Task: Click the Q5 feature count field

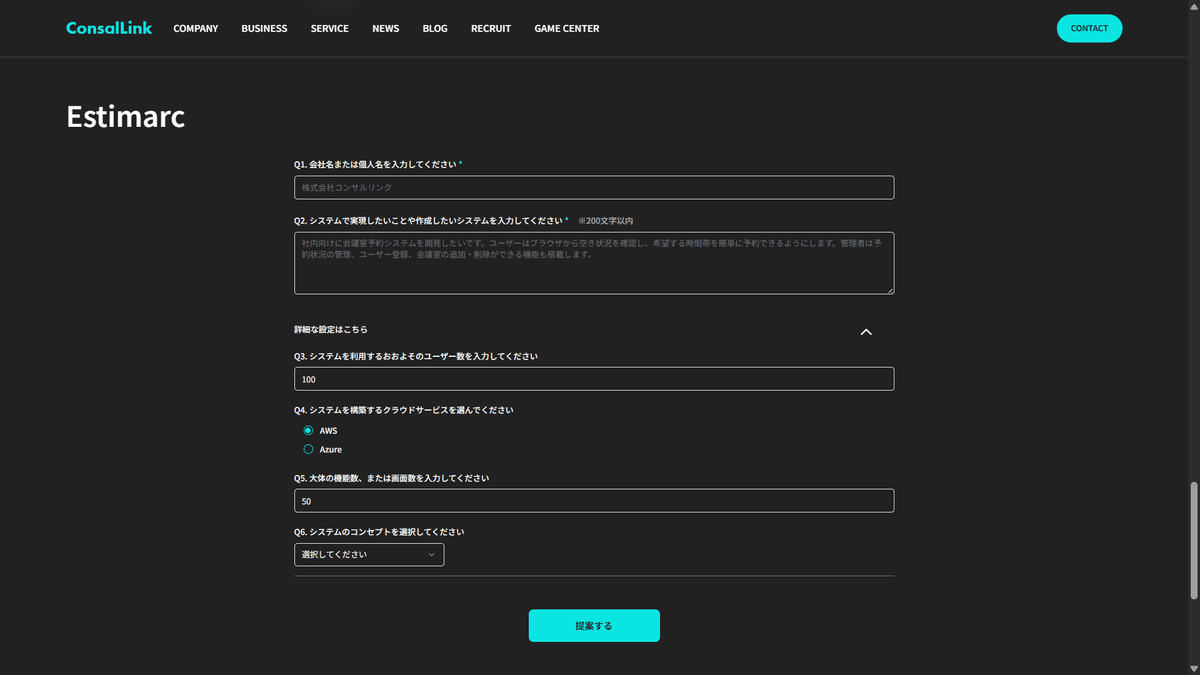Action: point(594,501)
